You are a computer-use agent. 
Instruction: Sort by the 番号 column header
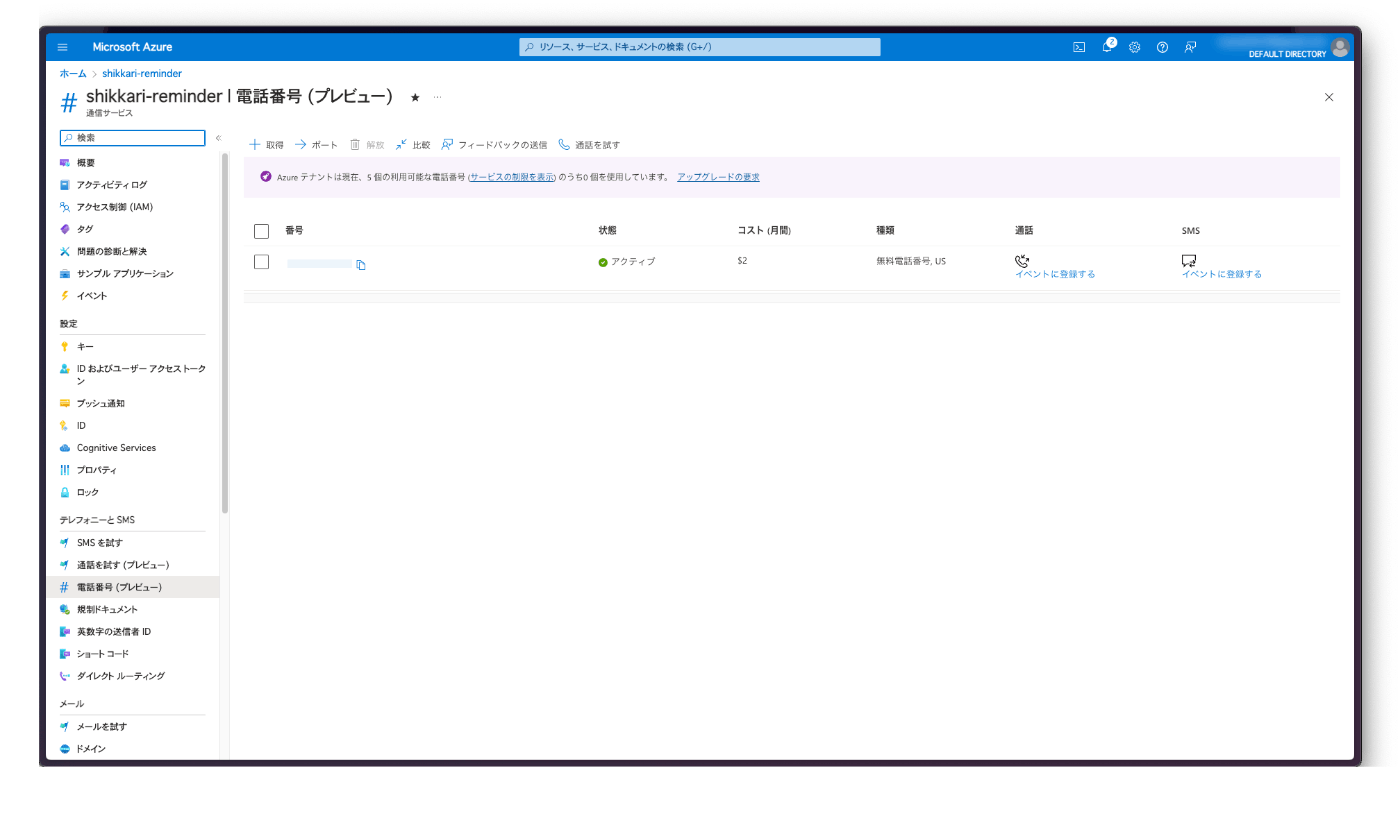[294, 231]
